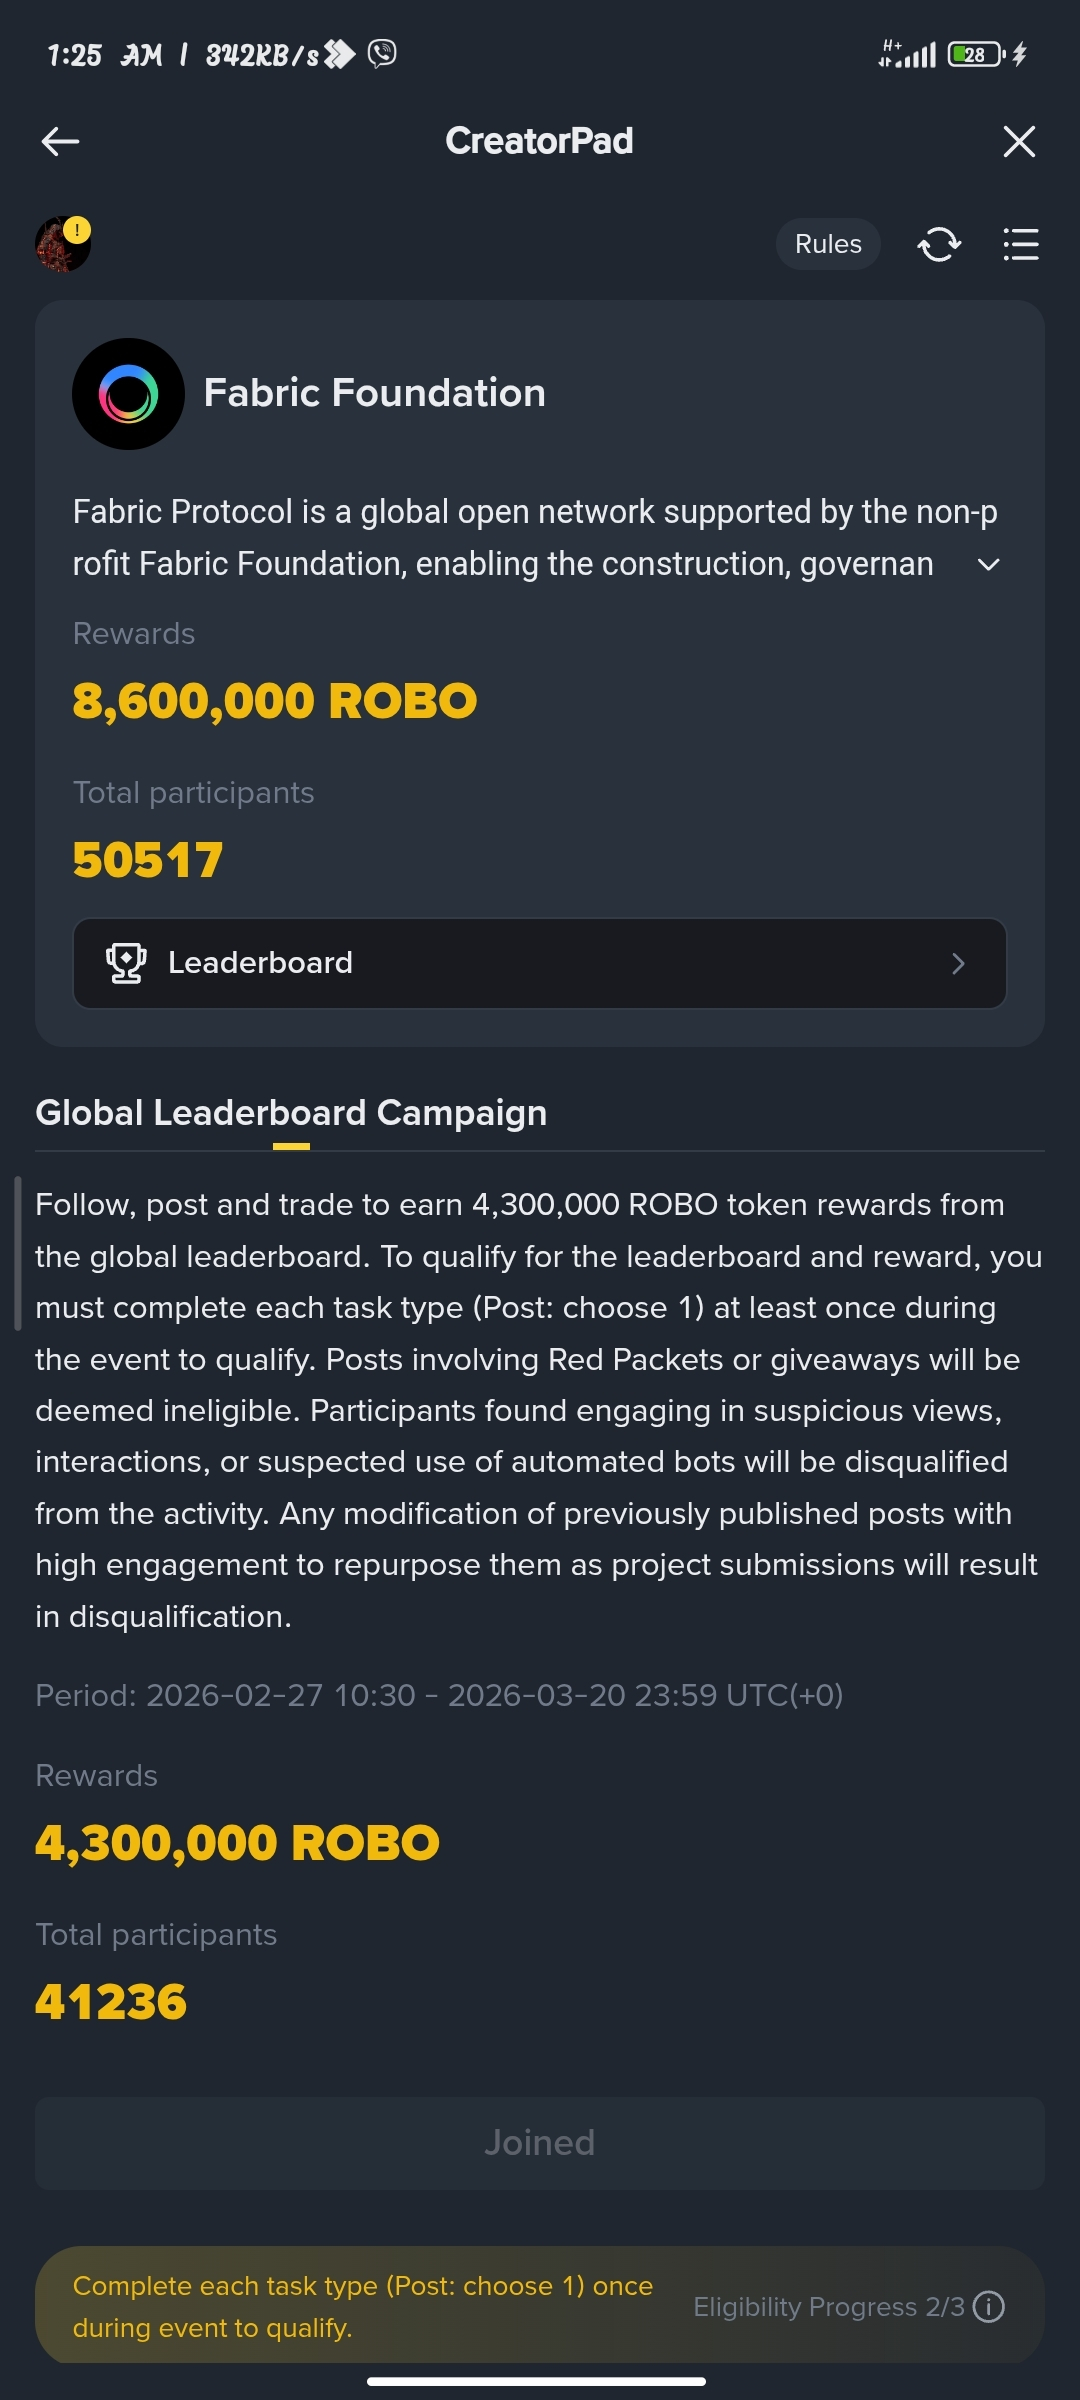1080x2400 pixels.
Task: Tap the Eligibility Progress info icon
Action: (989, 2307)
